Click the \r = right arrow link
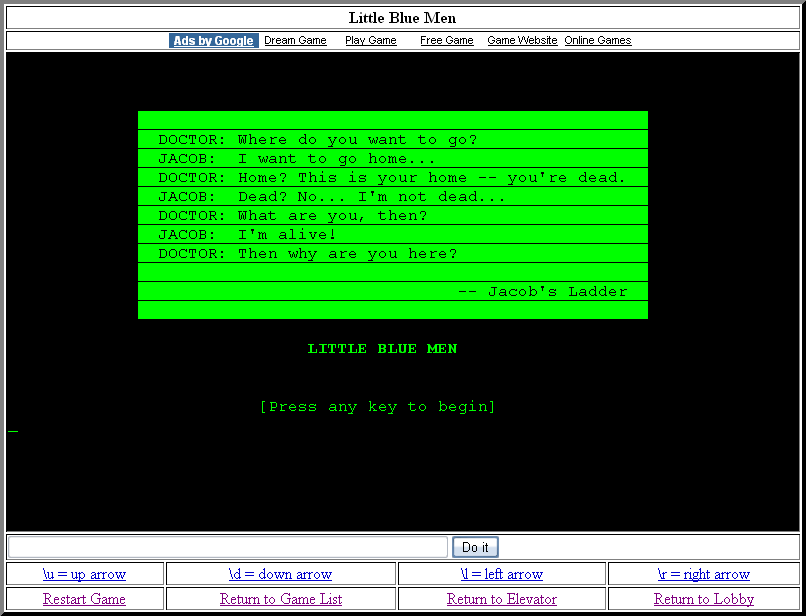Screen dimensions: 806x616 703,574
